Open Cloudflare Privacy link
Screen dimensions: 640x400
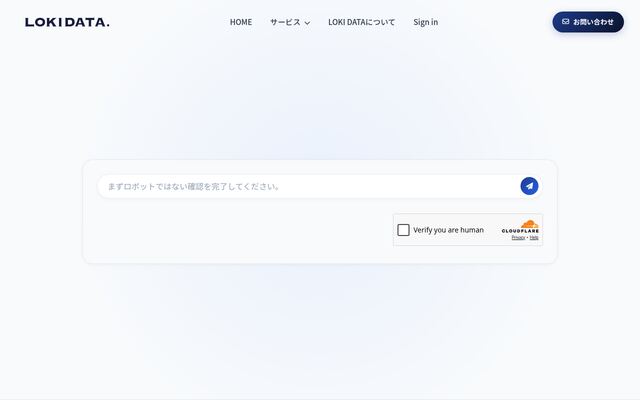click(518, 238)
